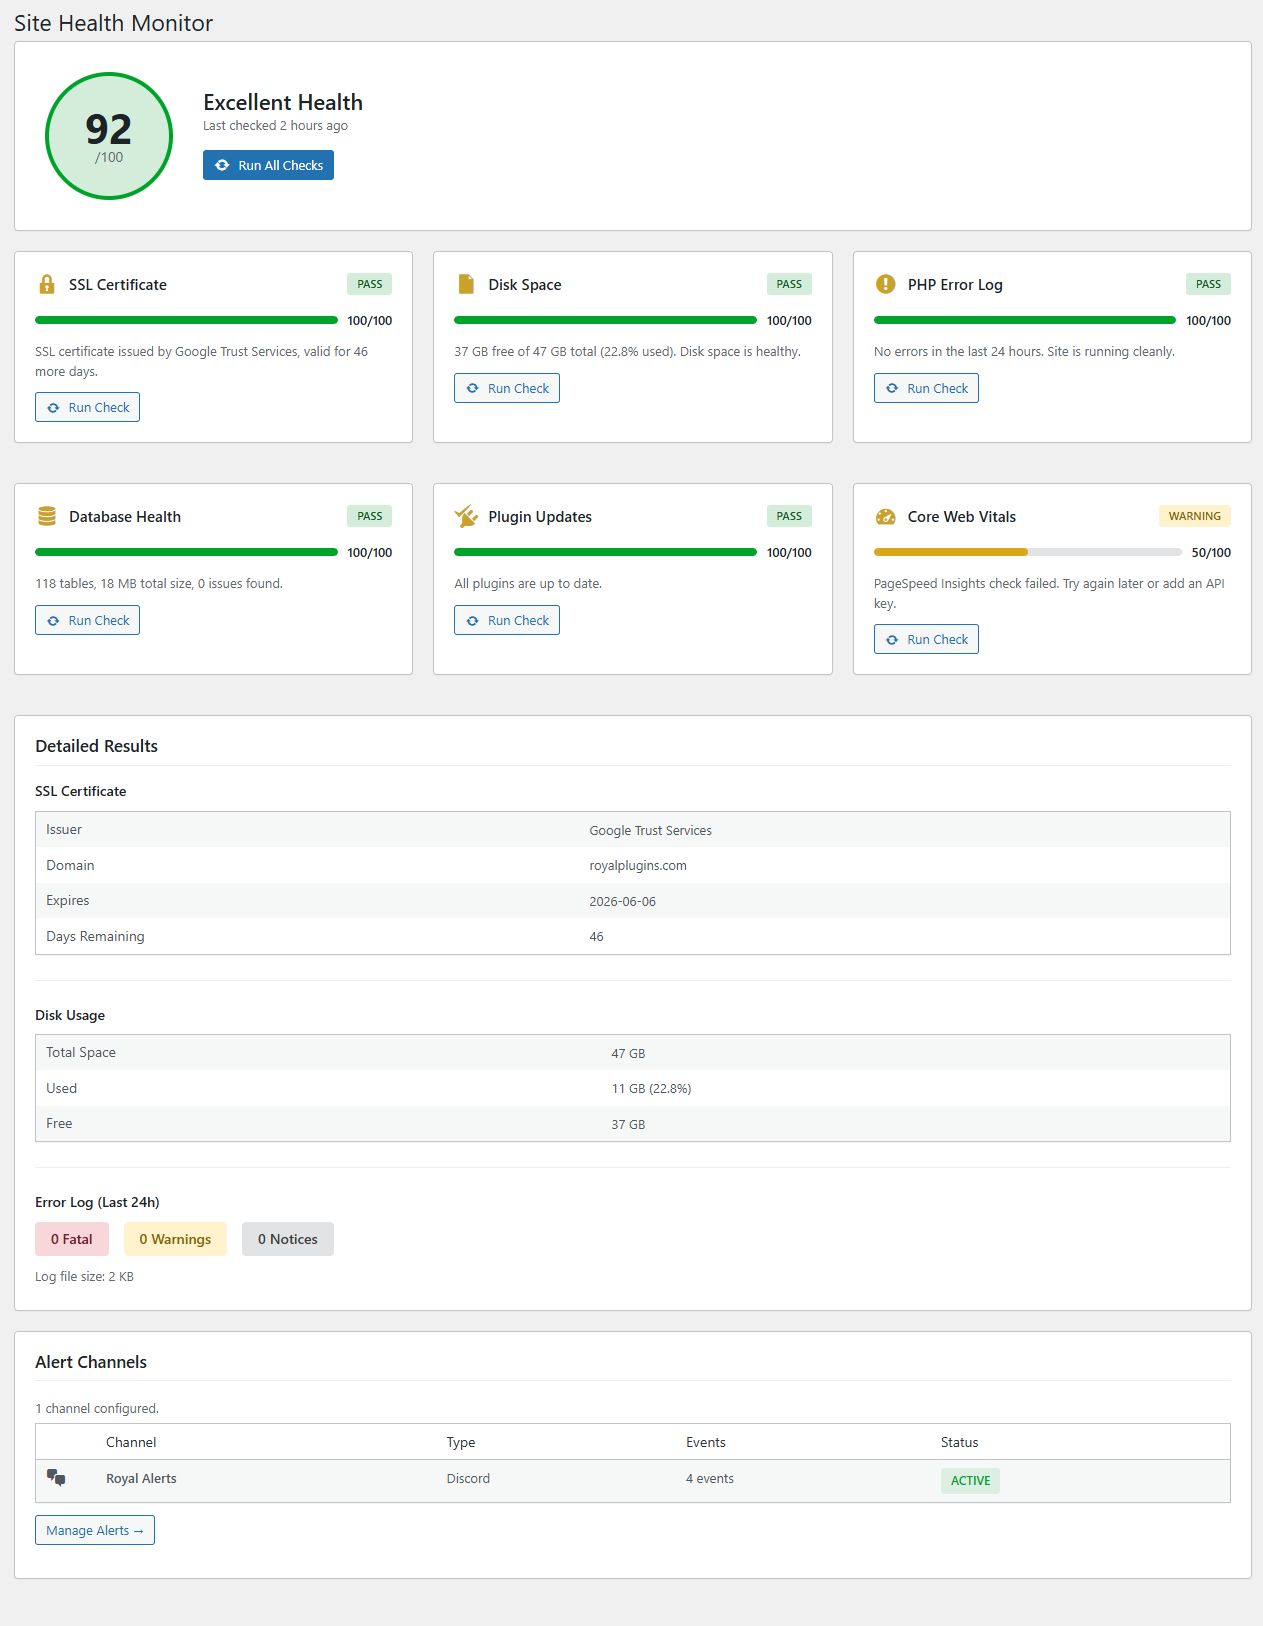
Task: Click the Plugin Updates plug icon
Action: pos(466,517)
